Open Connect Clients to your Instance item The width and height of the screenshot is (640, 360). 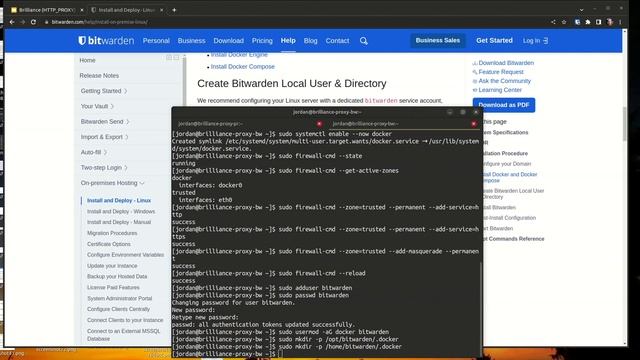pyautogui.click(x=125, y=320)
